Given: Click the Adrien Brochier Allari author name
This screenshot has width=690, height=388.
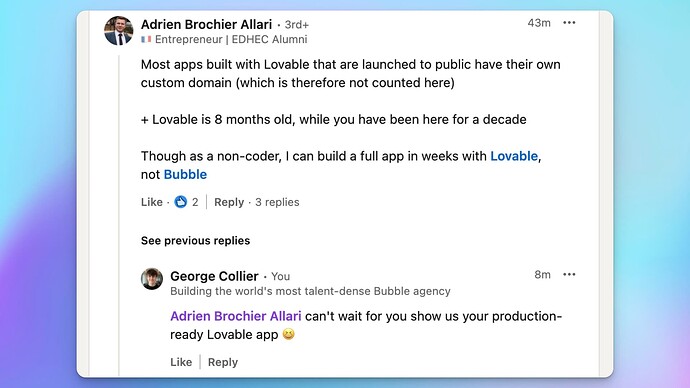Looking at the screenshot, I should [206, 24].
